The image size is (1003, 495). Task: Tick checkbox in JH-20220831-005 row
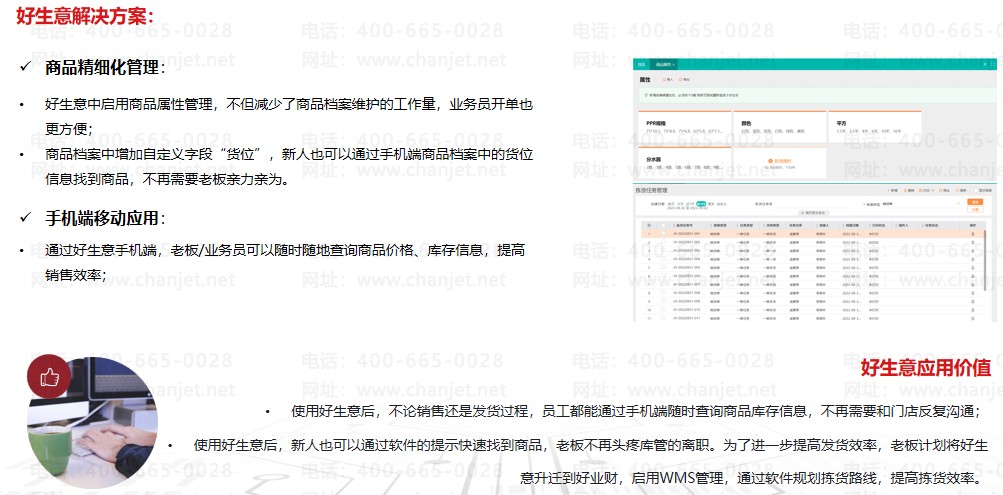coord(663,267)
